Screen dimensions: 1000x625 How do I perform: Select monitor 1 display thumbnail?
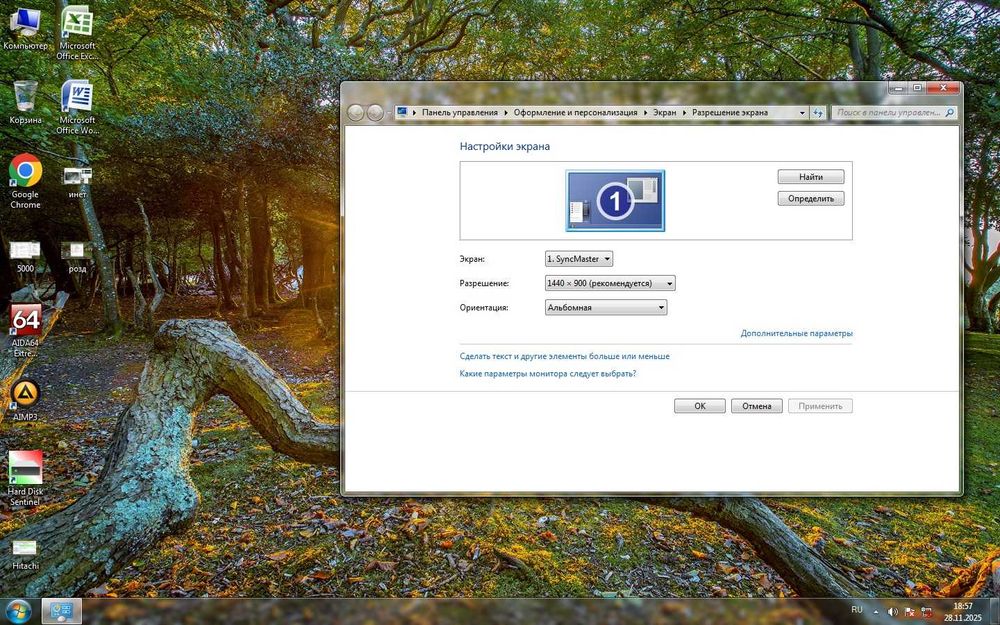point(615,200)
